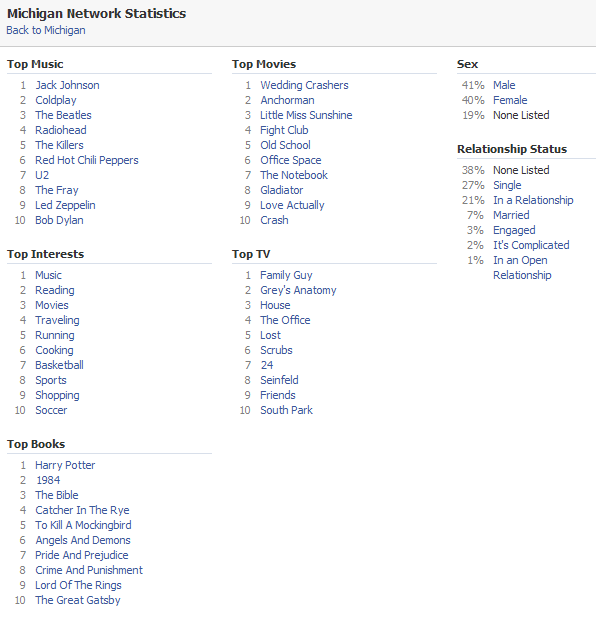Select the Female sex statistic link

[x=510, y=100]
